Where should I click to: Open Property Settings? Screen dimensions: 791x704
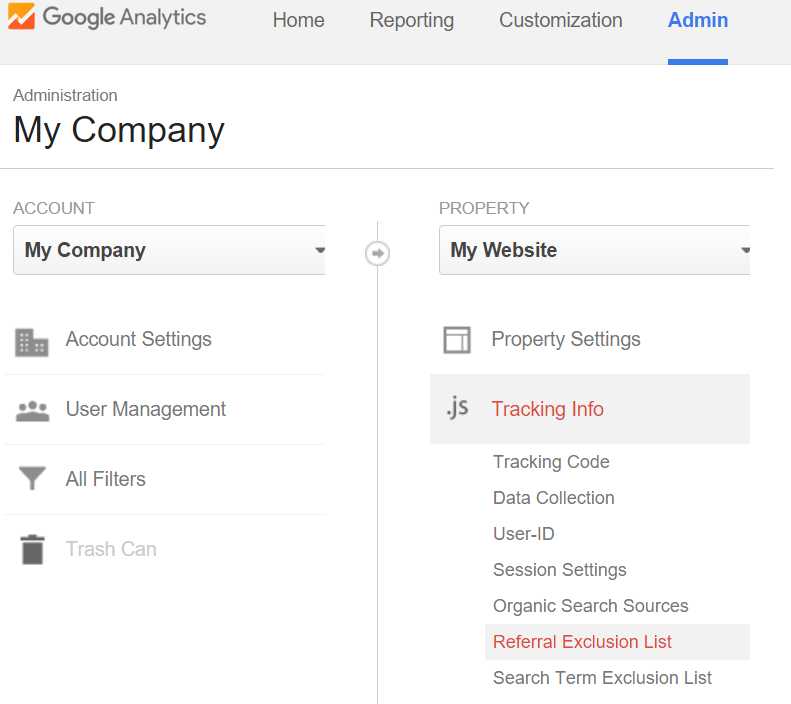click(566, 339)
